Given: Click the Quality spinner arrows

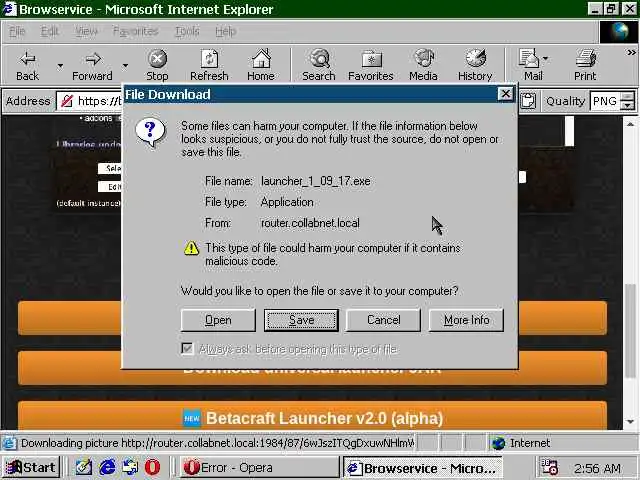Looking at the screenshot, I should 627,101.
